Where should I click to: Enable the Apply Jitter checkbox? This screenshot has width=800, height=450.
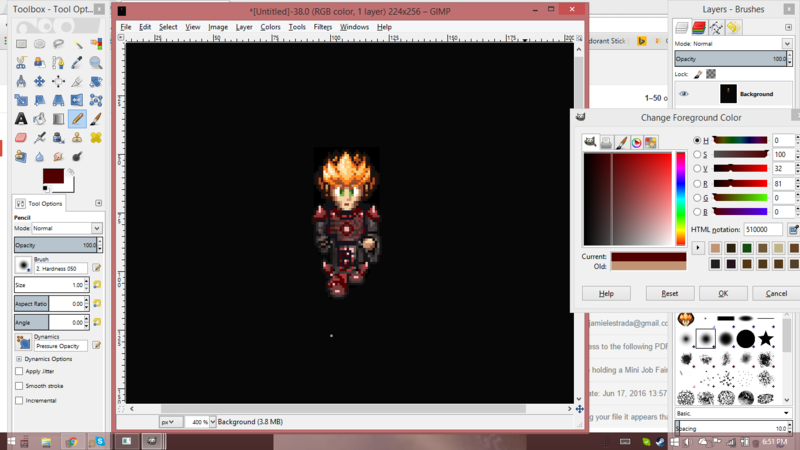click(19, 371)
